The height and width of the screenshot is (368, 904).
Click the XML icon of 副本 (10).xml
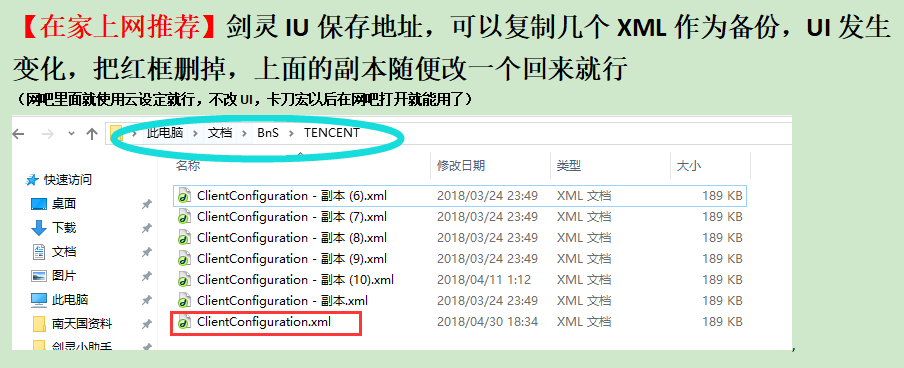(184, 280)
